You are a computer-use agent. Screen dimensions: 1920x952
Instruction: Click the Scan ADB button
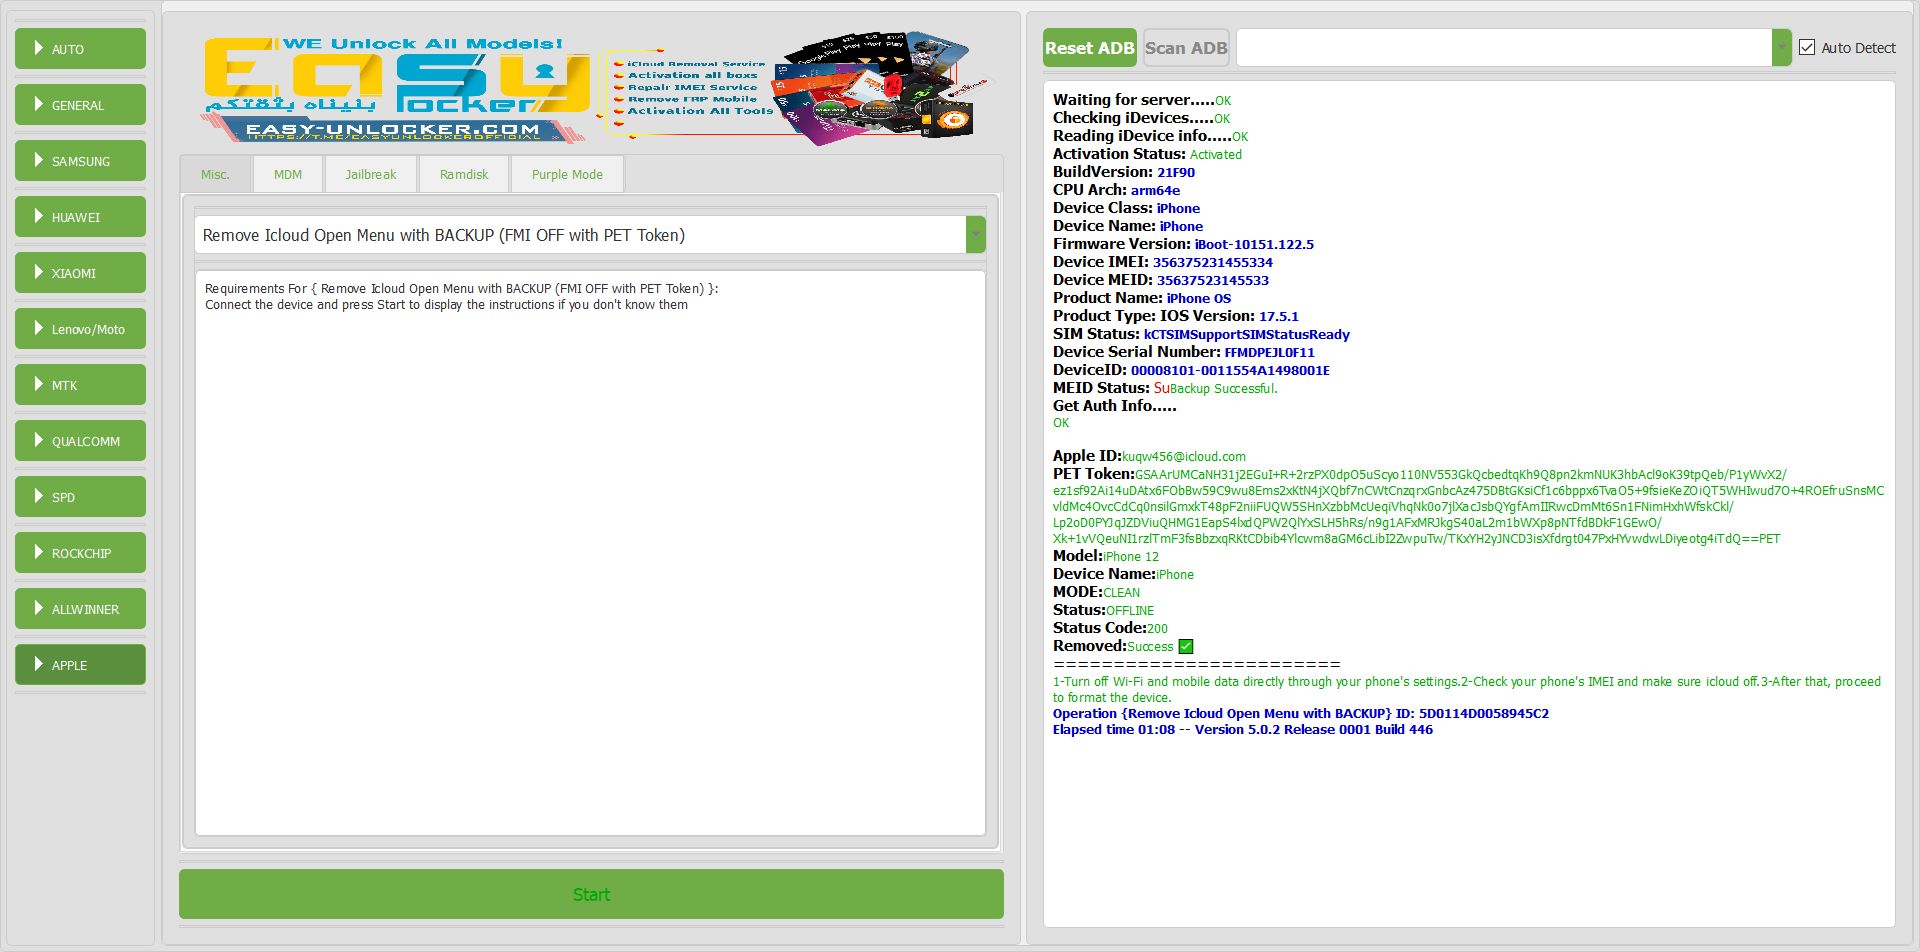click(1186, 48)
